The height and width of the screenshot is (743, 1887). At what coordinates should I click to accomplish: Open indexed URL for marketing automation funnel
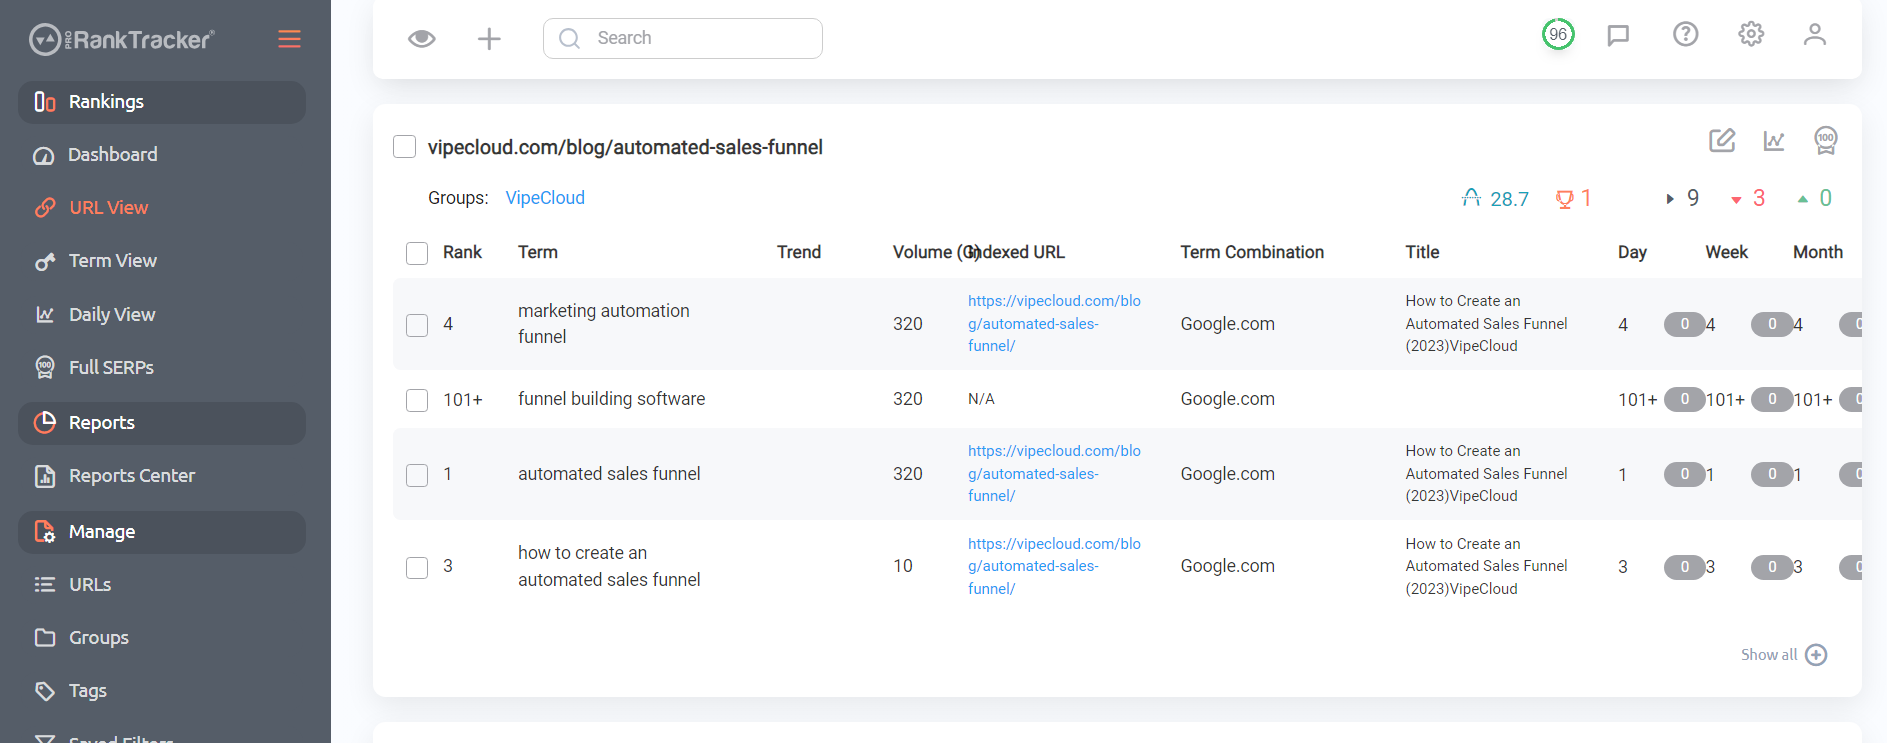pyautogui.click(x=1054, y=324)
